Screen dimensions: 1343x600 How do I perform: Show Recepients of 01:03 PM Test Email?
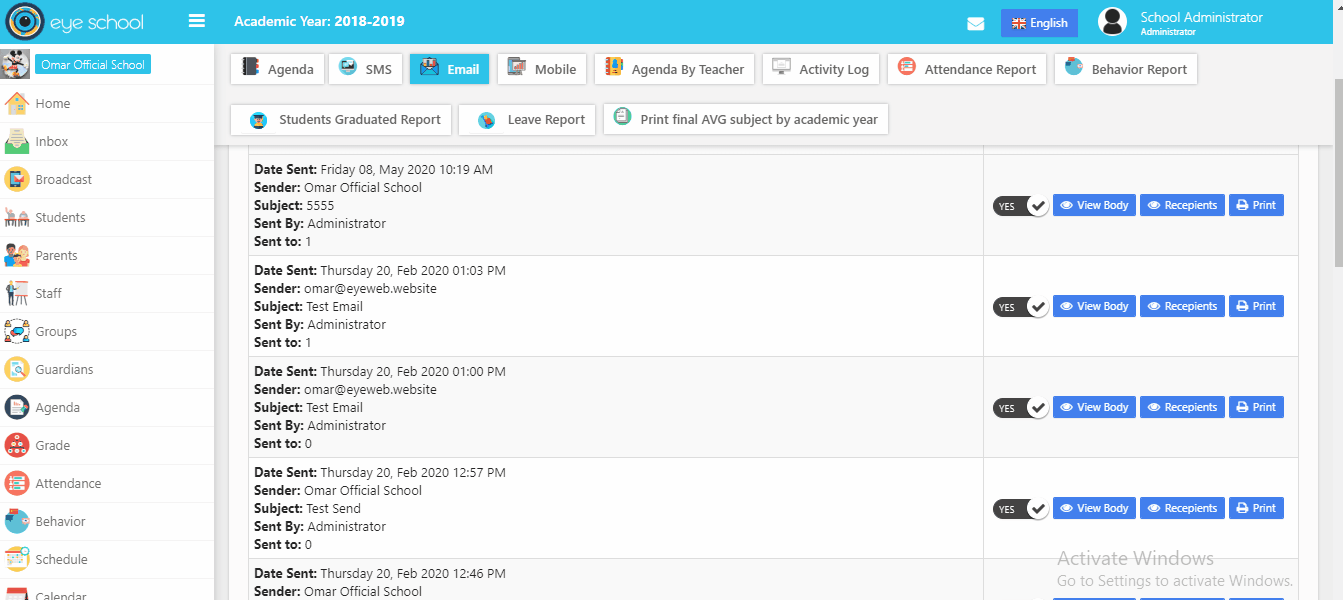pyautogui.click(x=1182, y=306)
